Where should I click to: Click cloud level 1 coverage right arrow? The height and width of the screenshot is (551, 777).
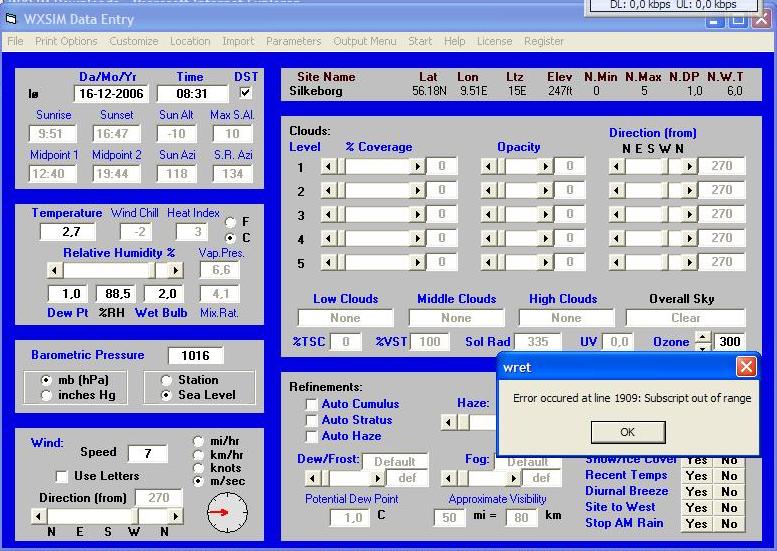click(418, 166)
